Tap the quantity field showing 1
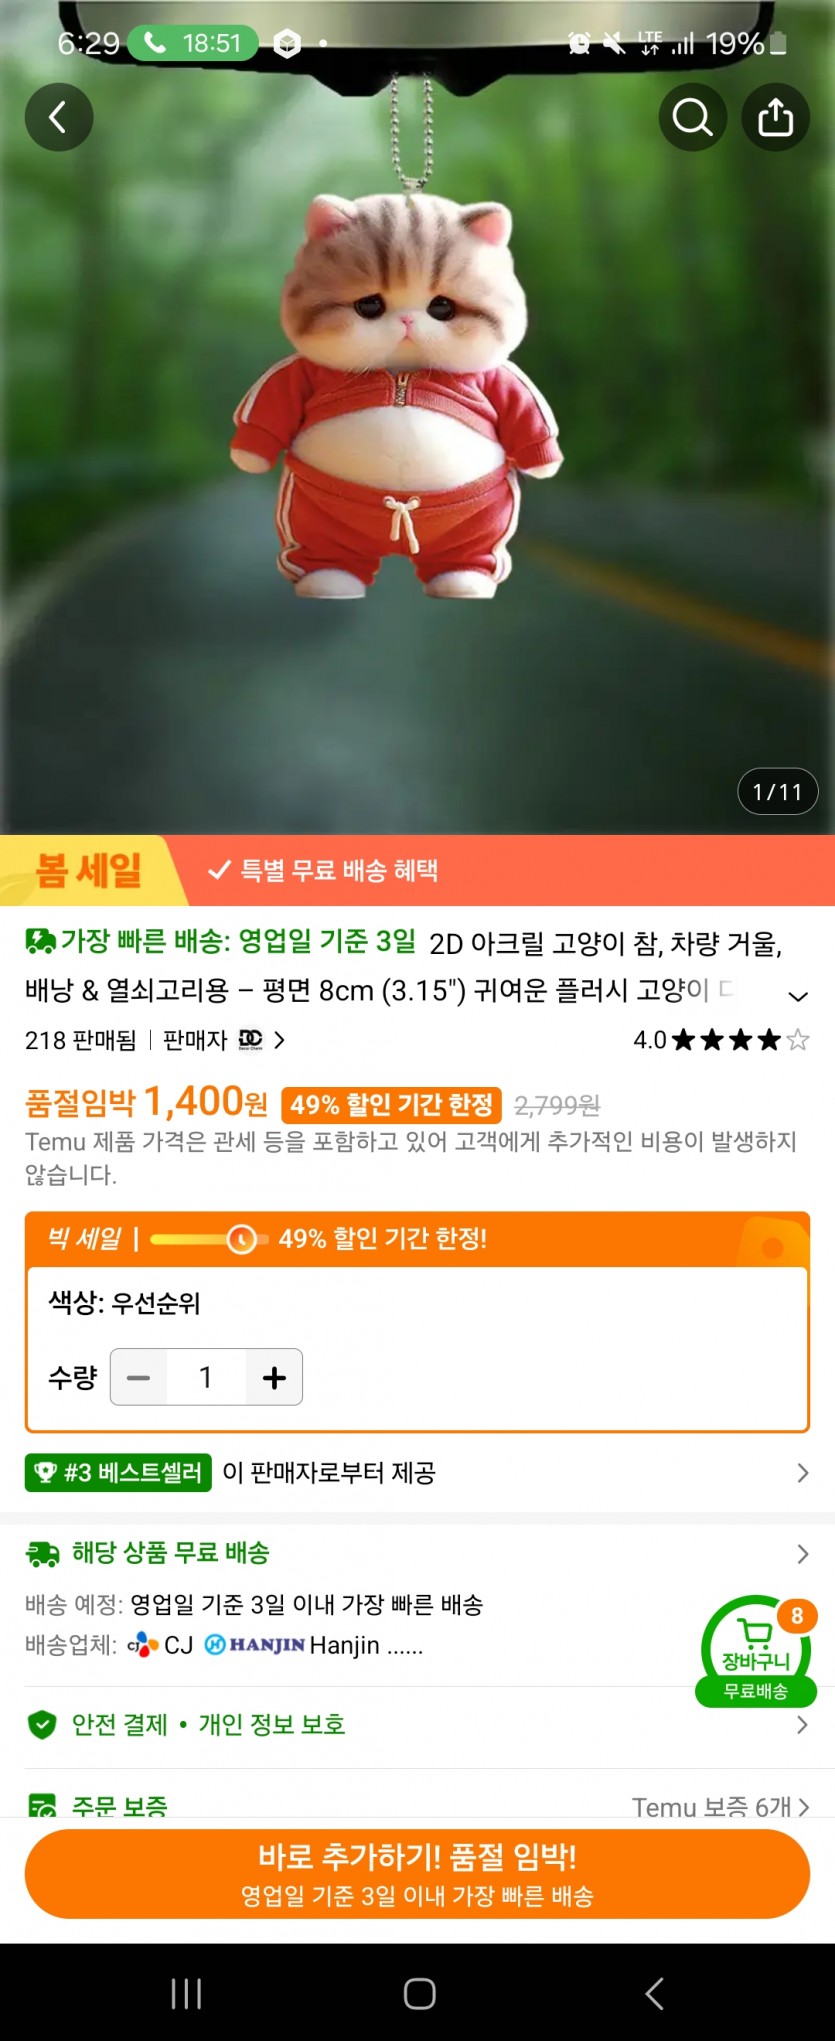The image size is (835, 2041). [x=206, y=1377]
